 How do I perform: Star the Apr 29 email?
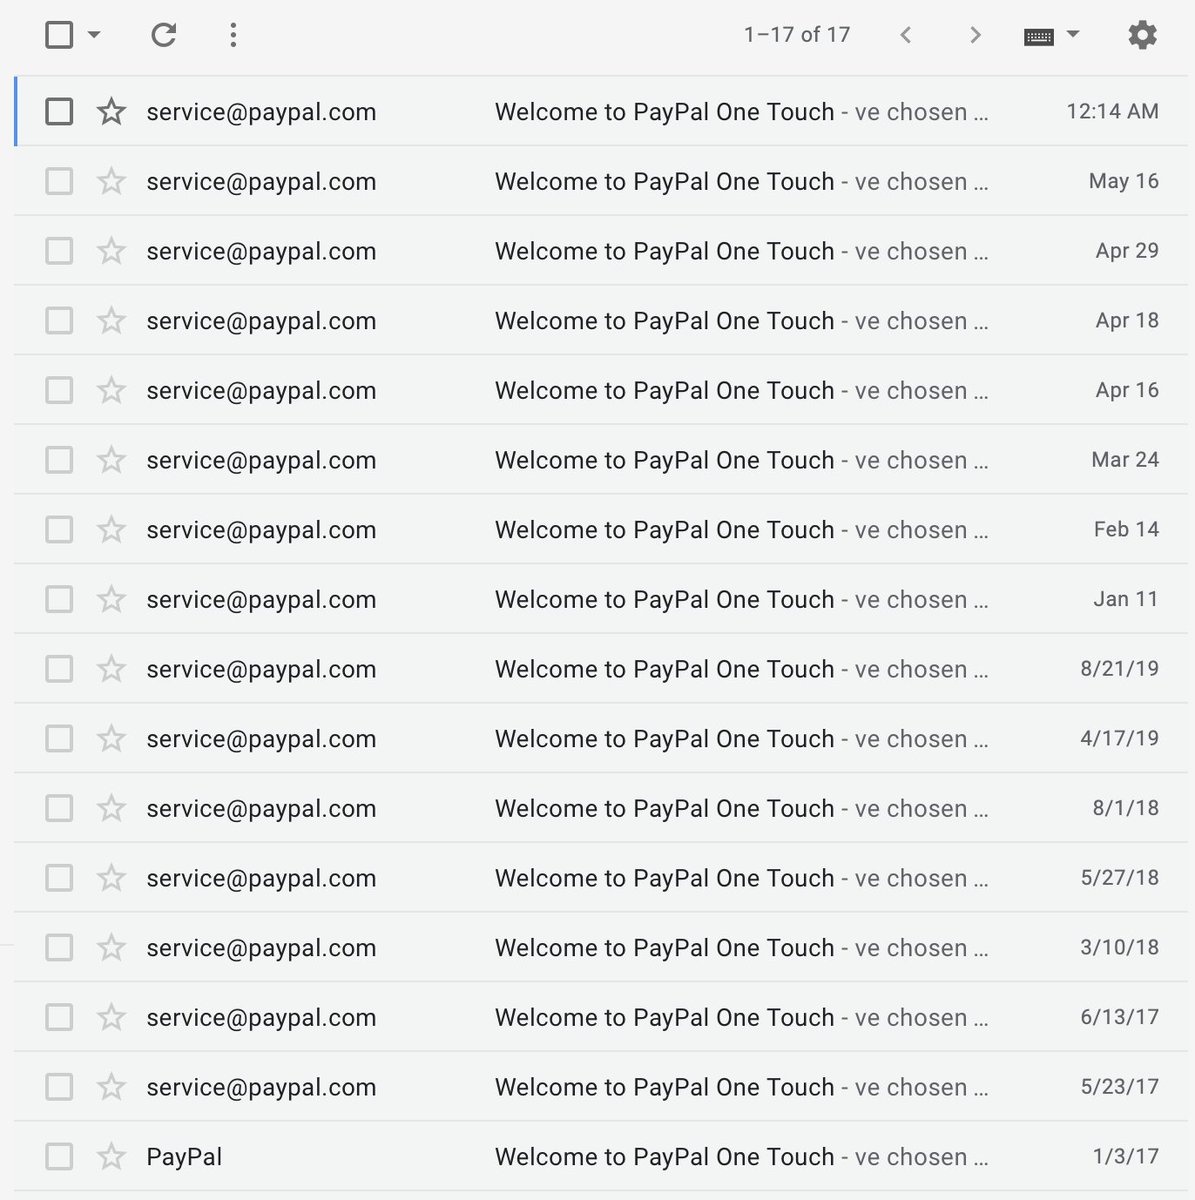point(111,250)
